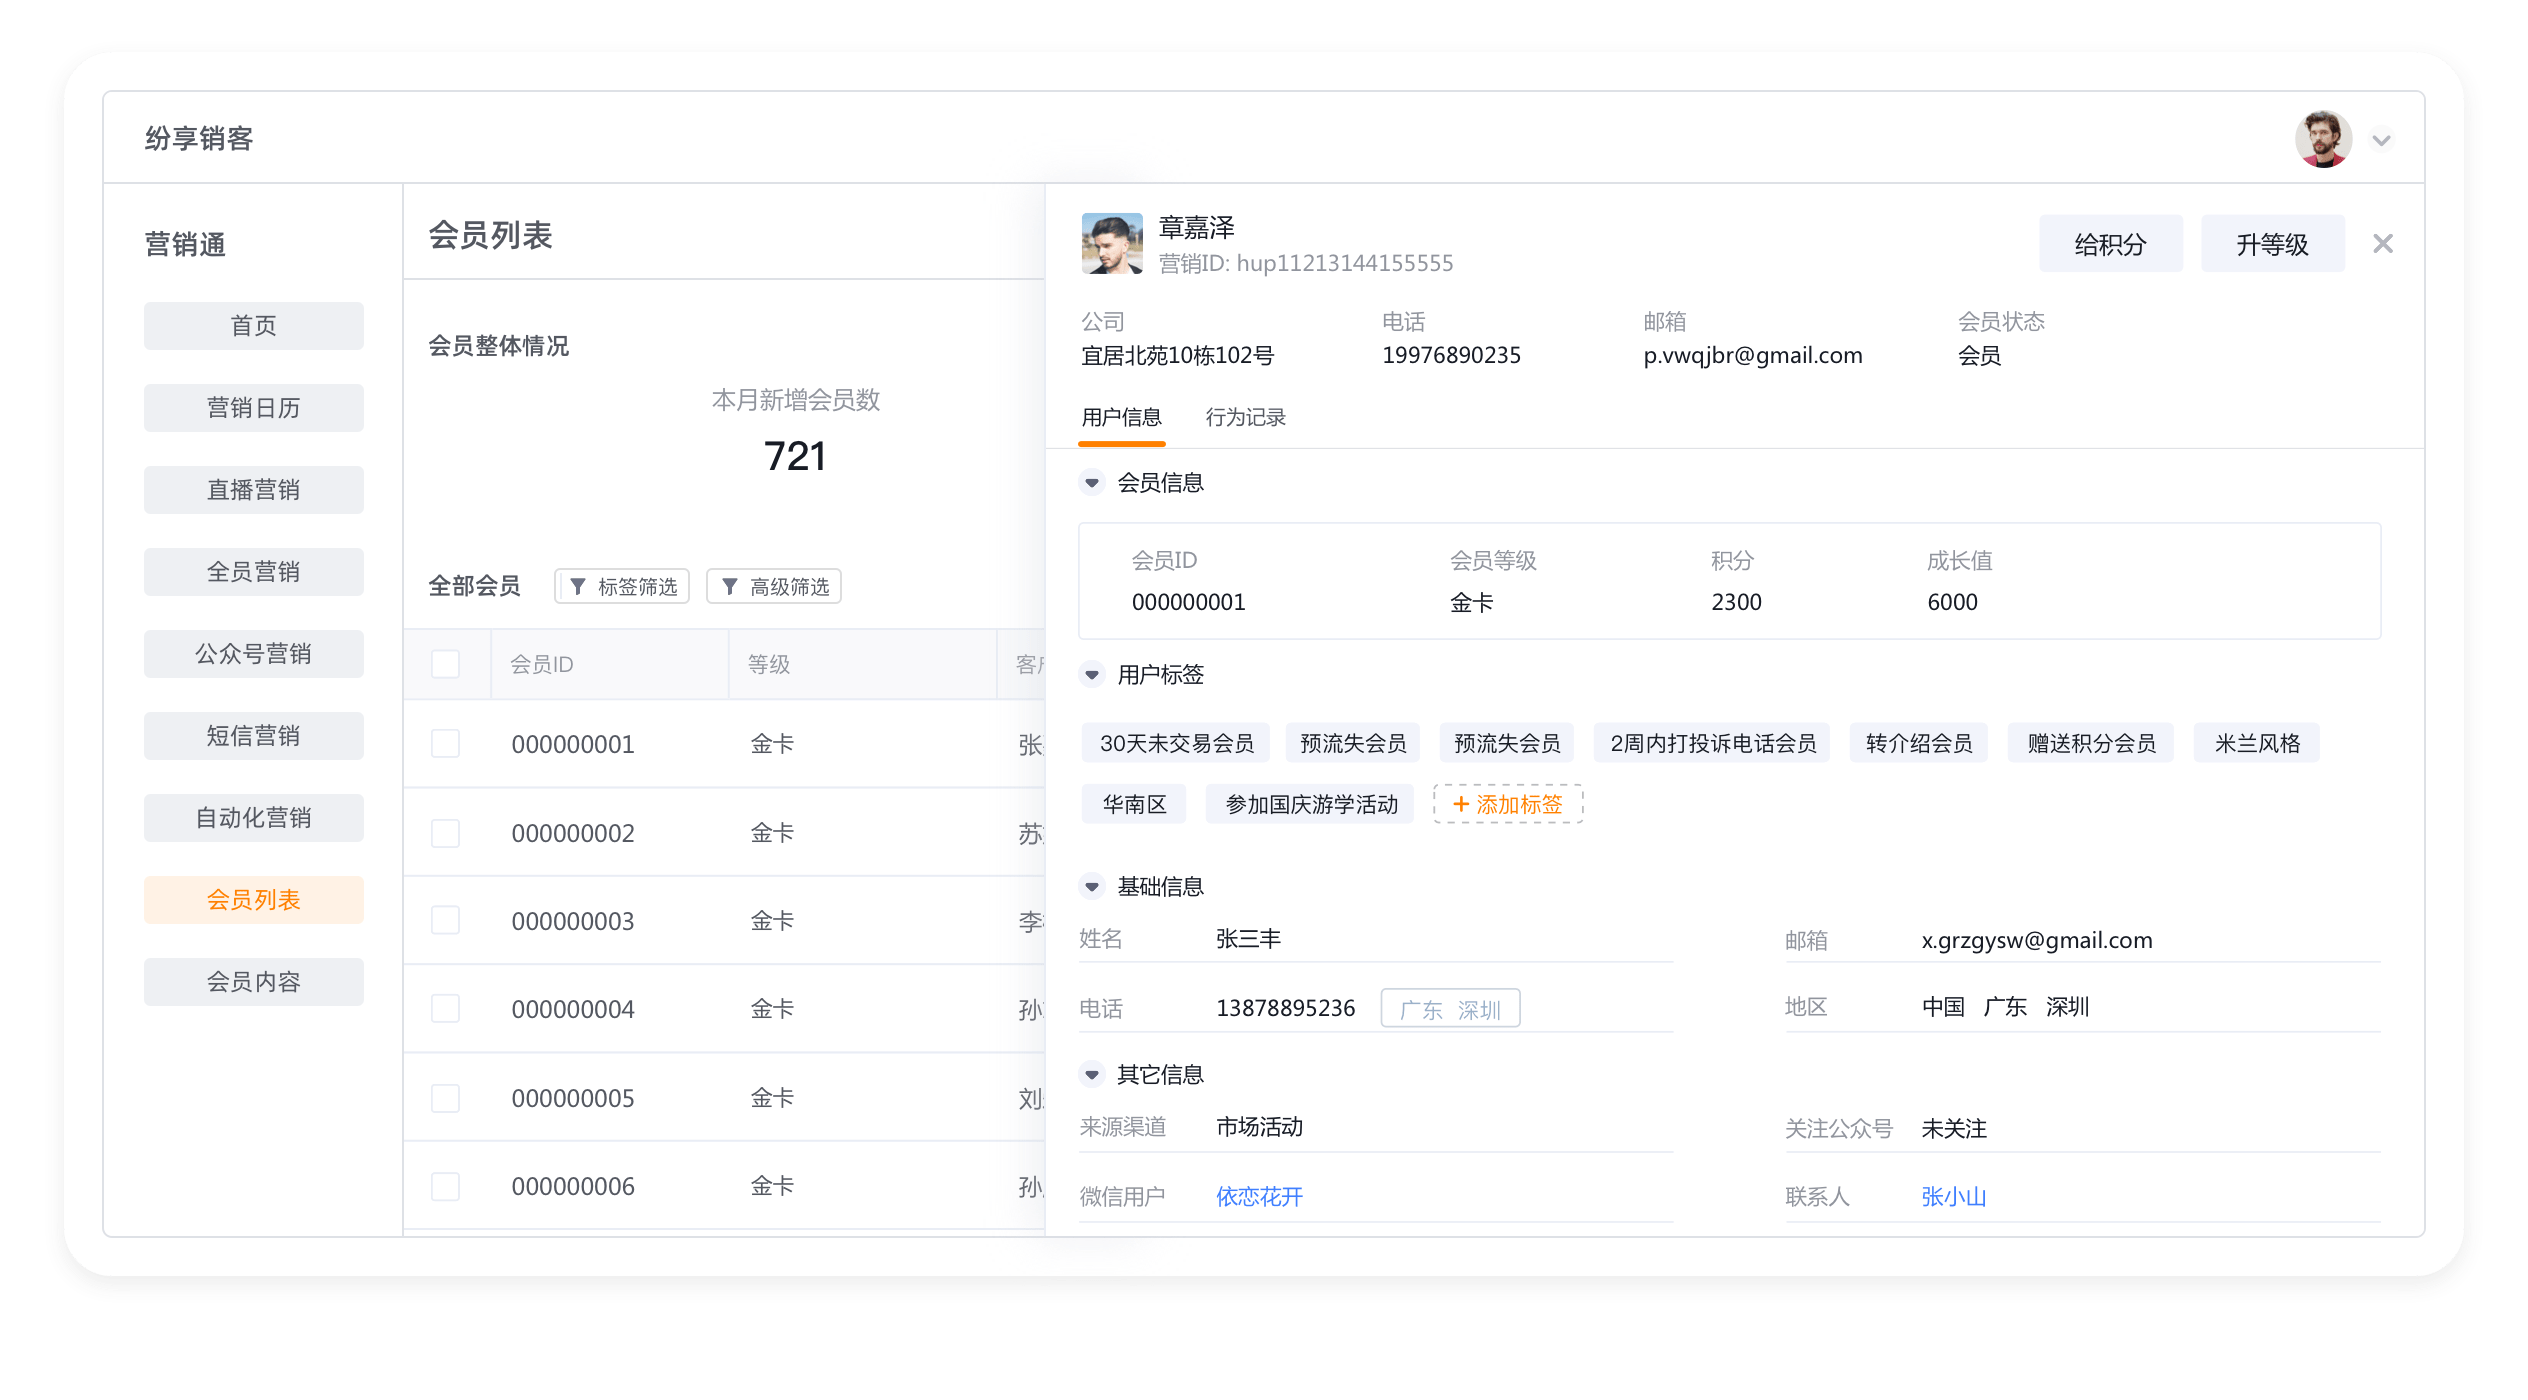Collapse the 会员信息 section

pyautogui.click(x=1092, y=483)
